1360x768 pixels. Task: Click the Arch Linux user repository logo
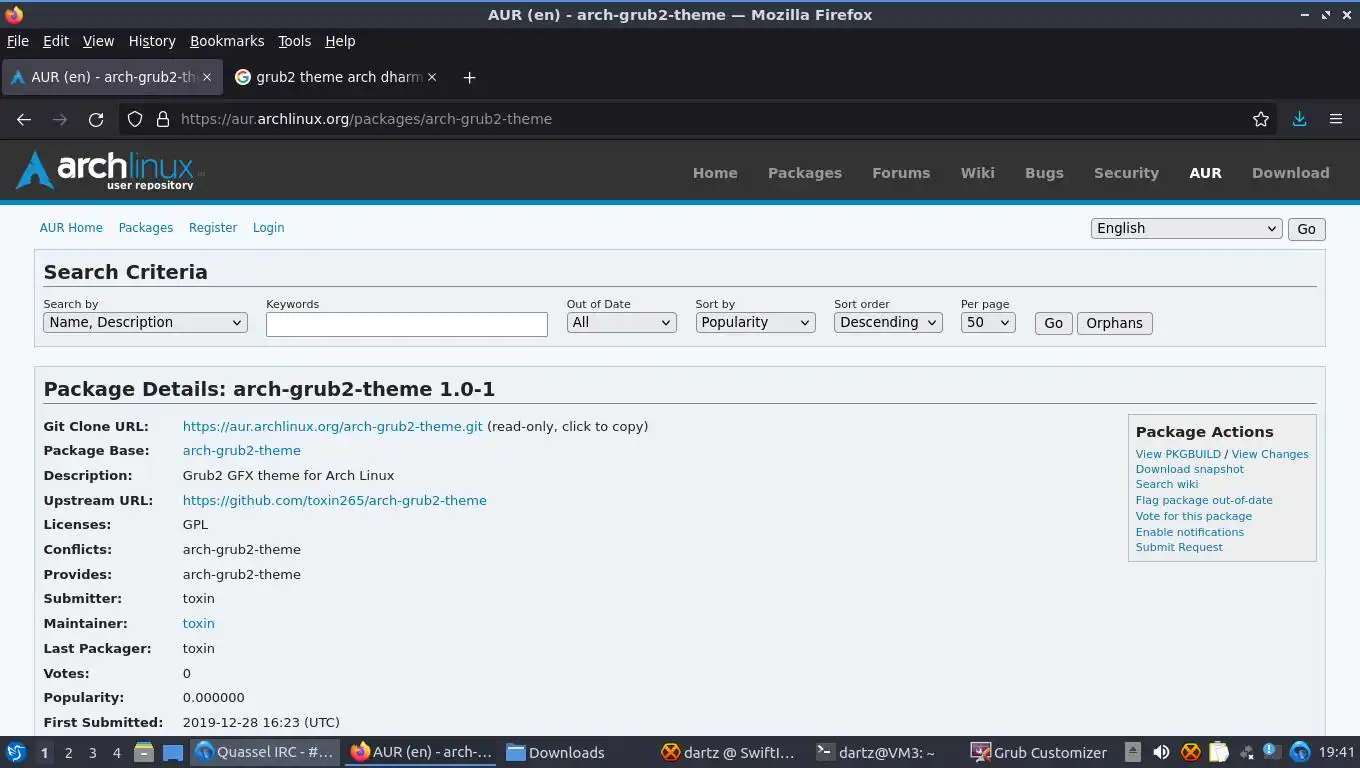coord(110,171)
